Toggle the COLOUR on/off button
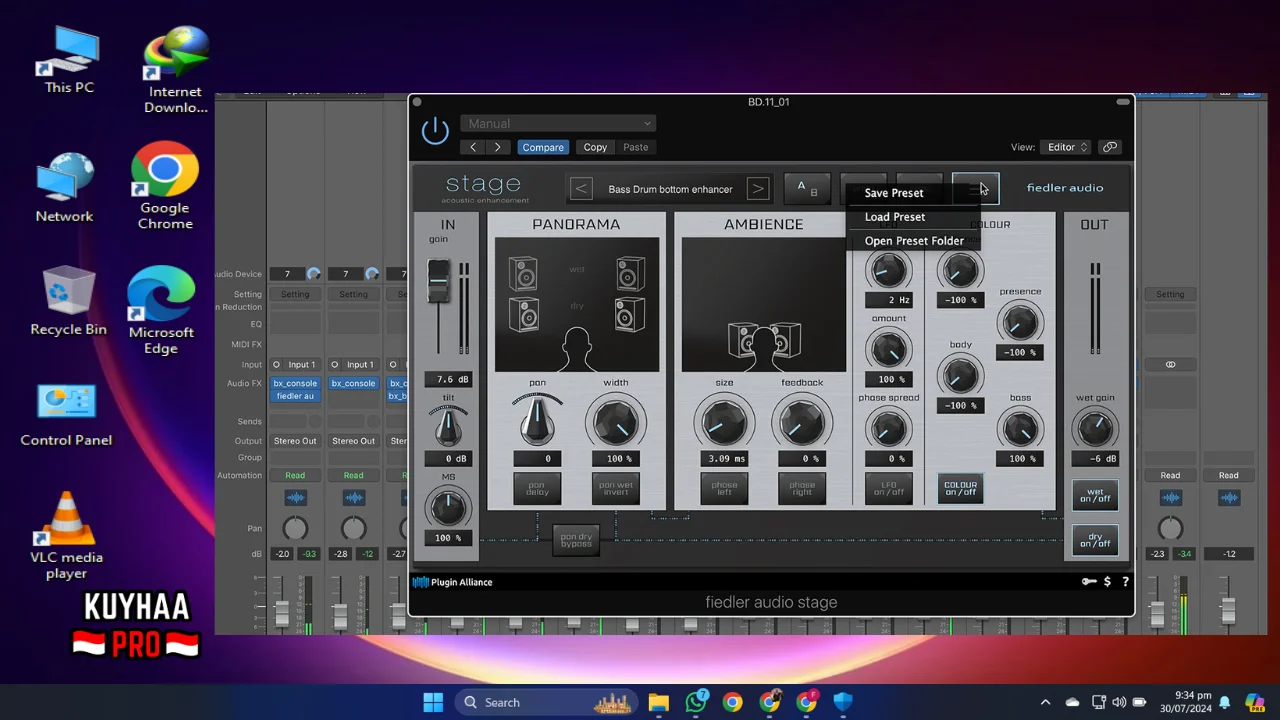The height and width of the screenshot is (720, 1280). tap(960, 488)
